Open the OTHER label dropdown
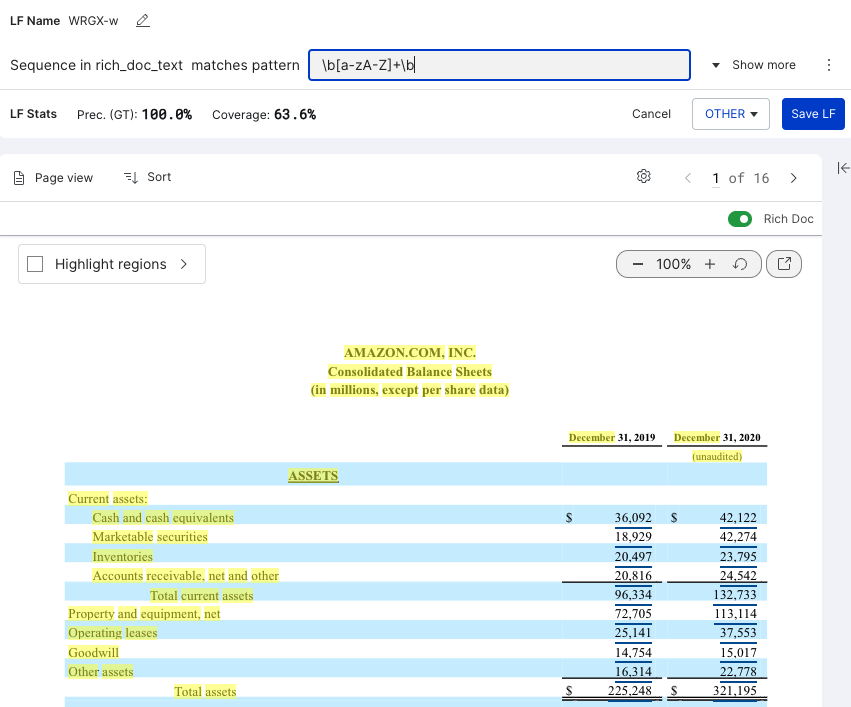Viewport: 851px width, 707px height. [731, 114]
